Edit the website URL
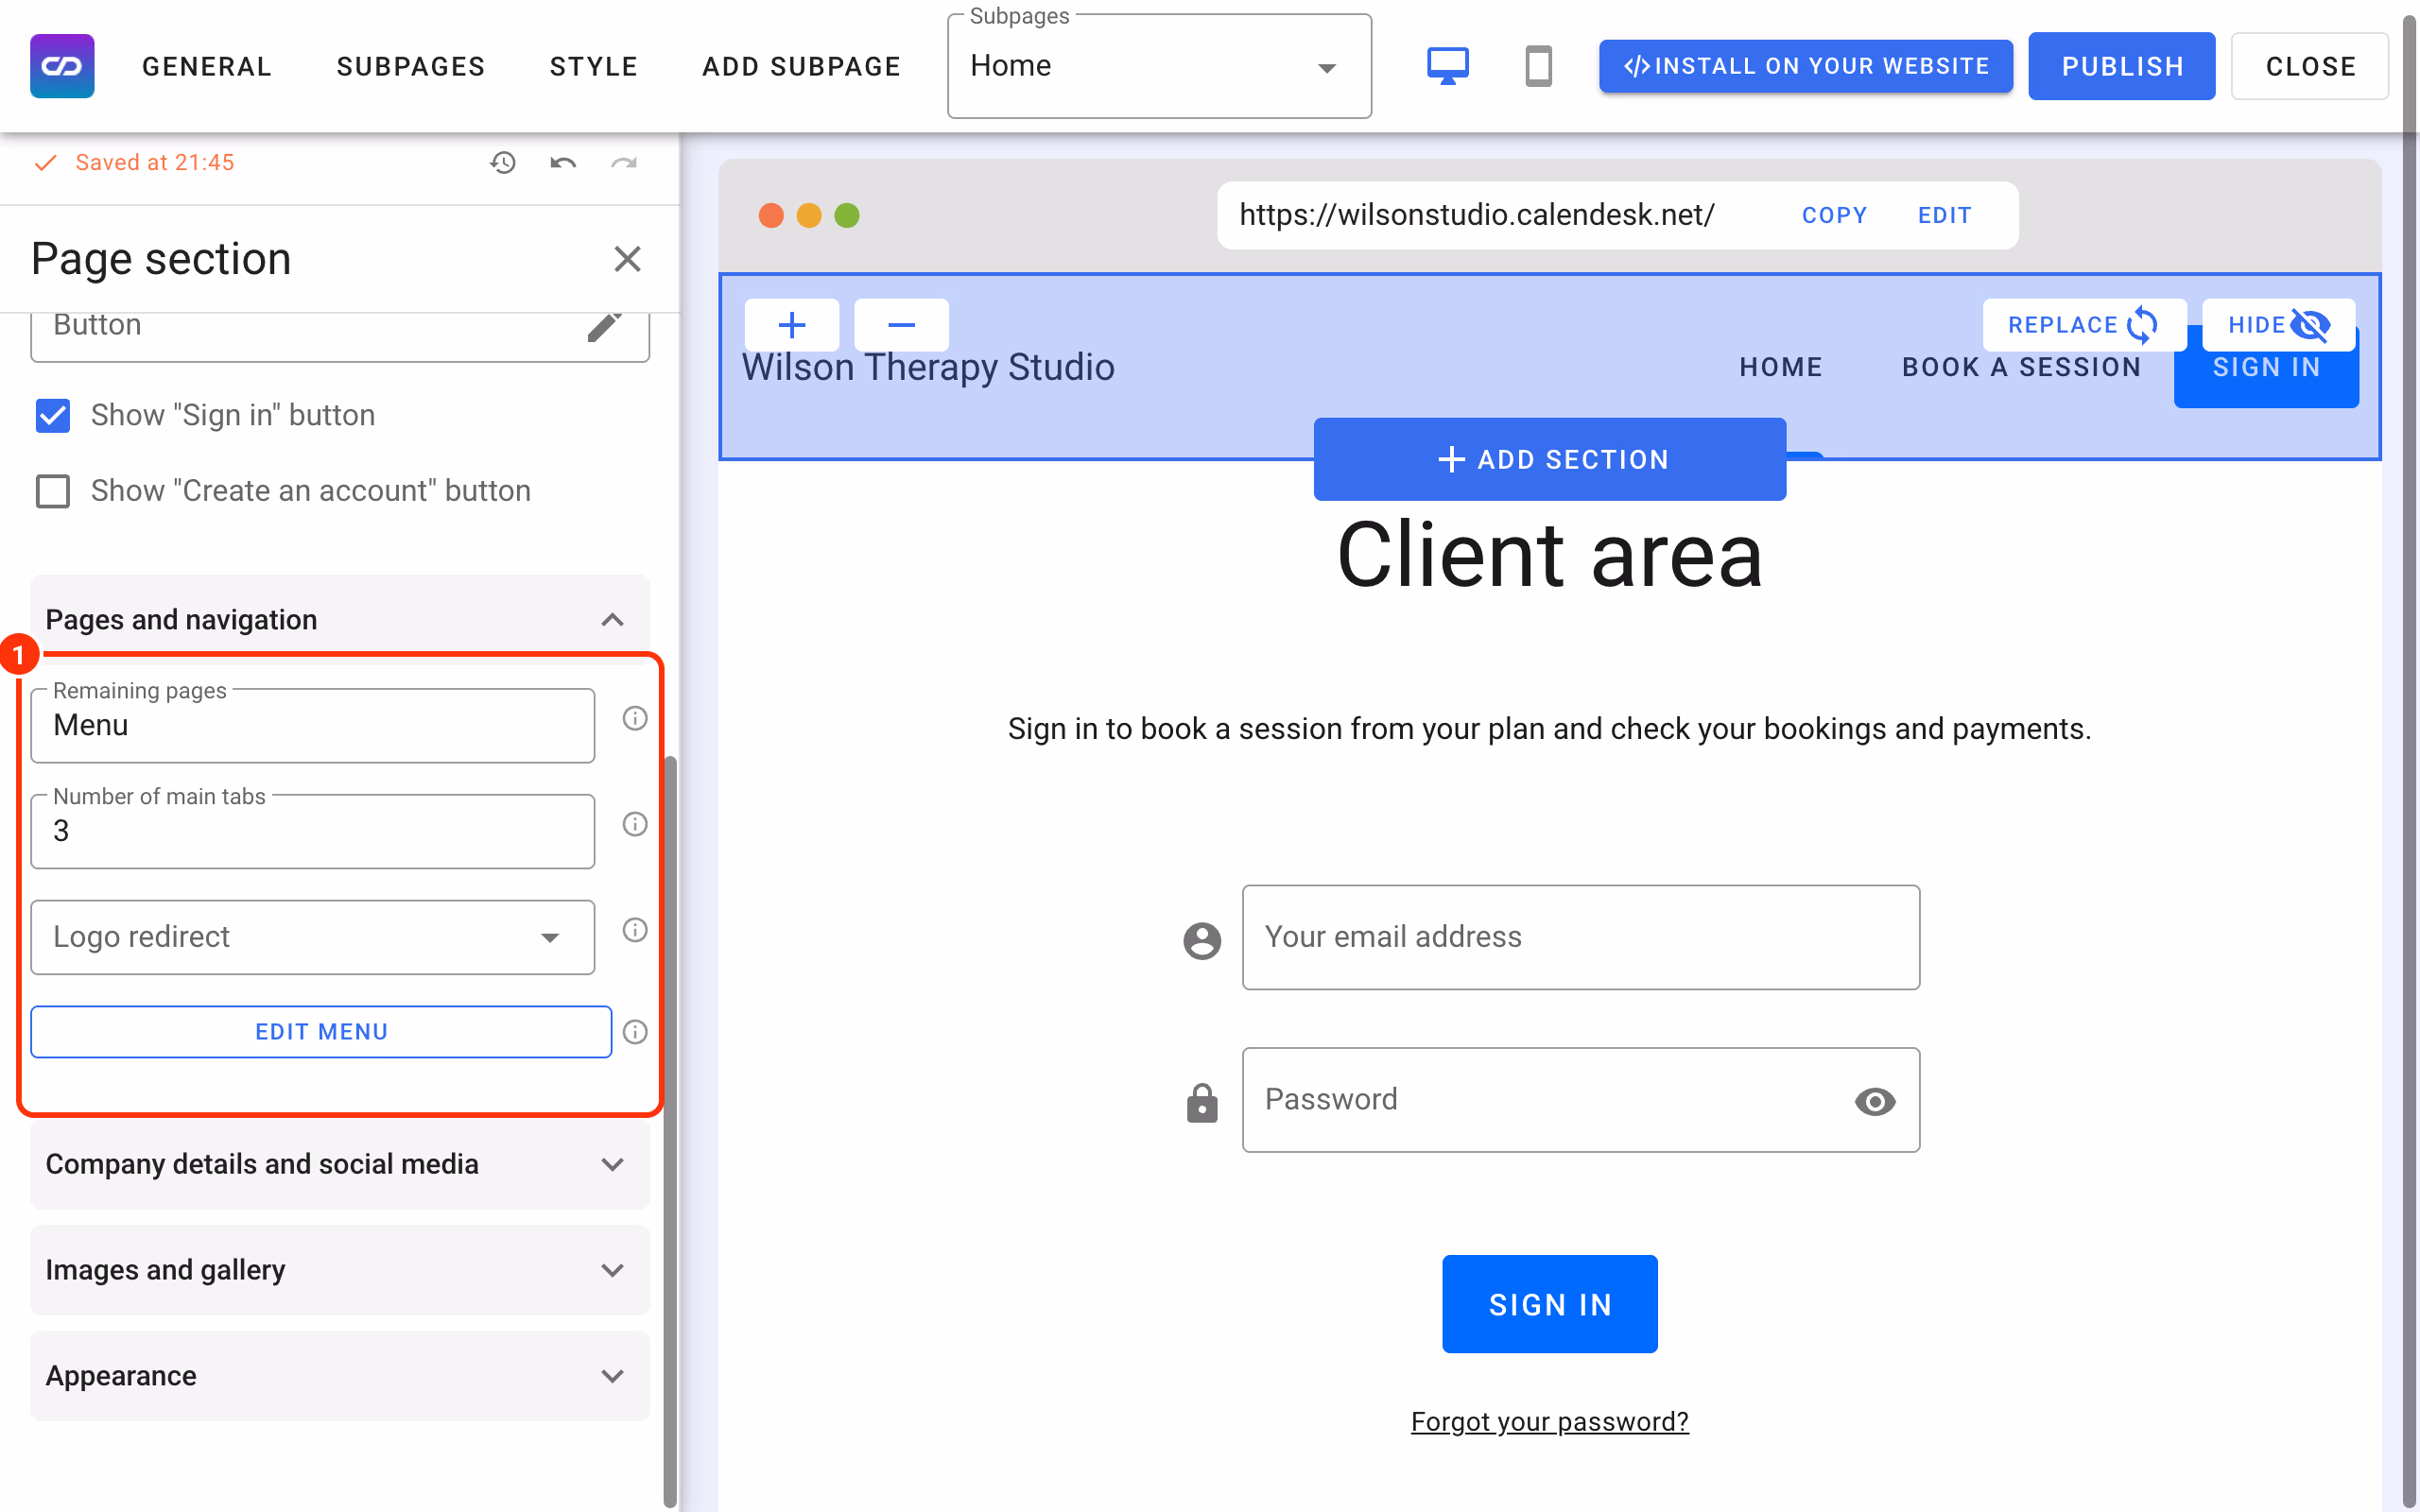The height and width of the screenshot is (1512, 2420). 1944,215
